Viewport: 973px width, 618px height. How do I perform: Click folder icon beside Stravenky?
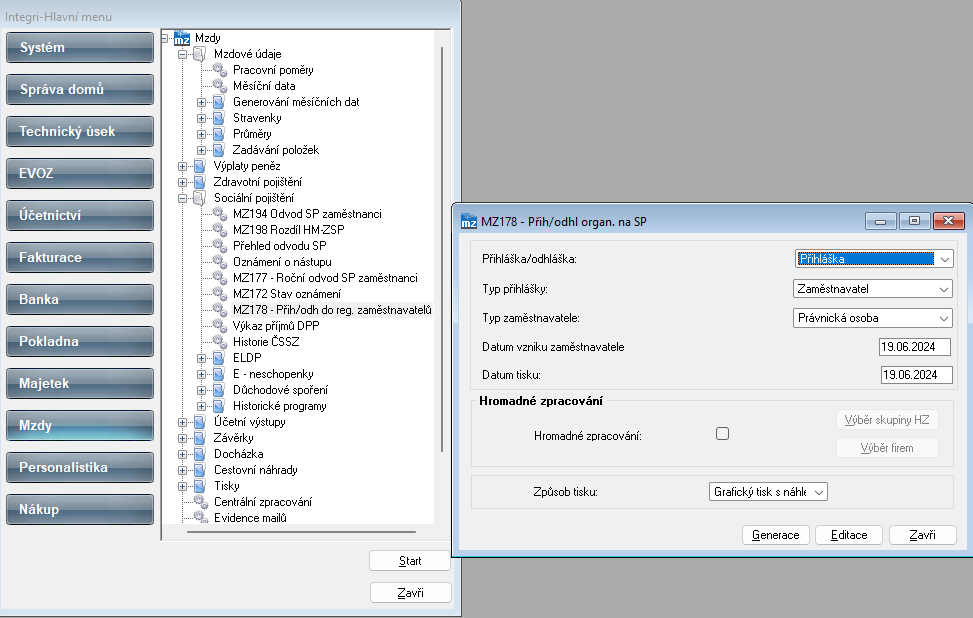pyautogui.click(x=218, y=118)
